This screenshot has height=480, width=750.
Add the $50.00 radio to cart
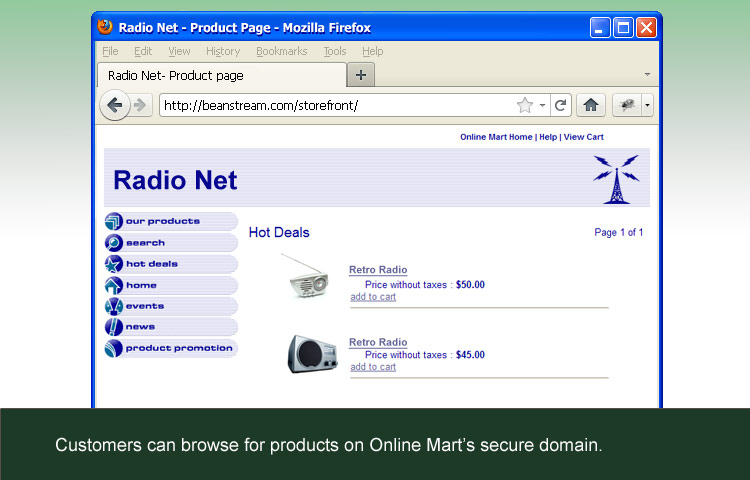[373, 297]
